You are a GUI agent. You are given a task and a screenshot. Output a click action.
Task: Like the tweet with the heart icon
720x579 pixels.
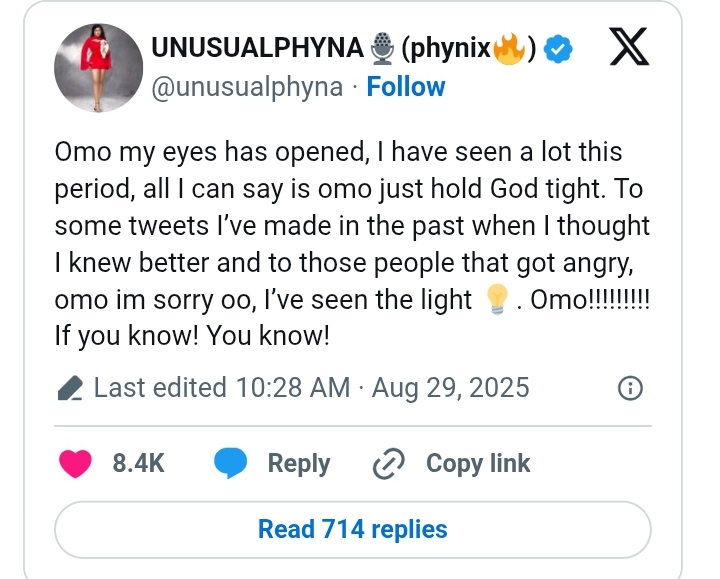tap(75, 463)
